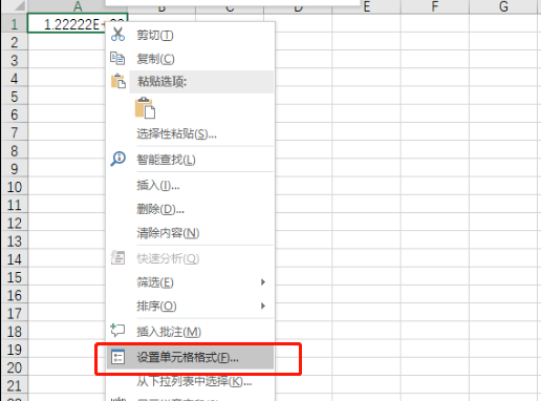Select column F header
This screenshot has width=542, height=403.
pos(435,7)
